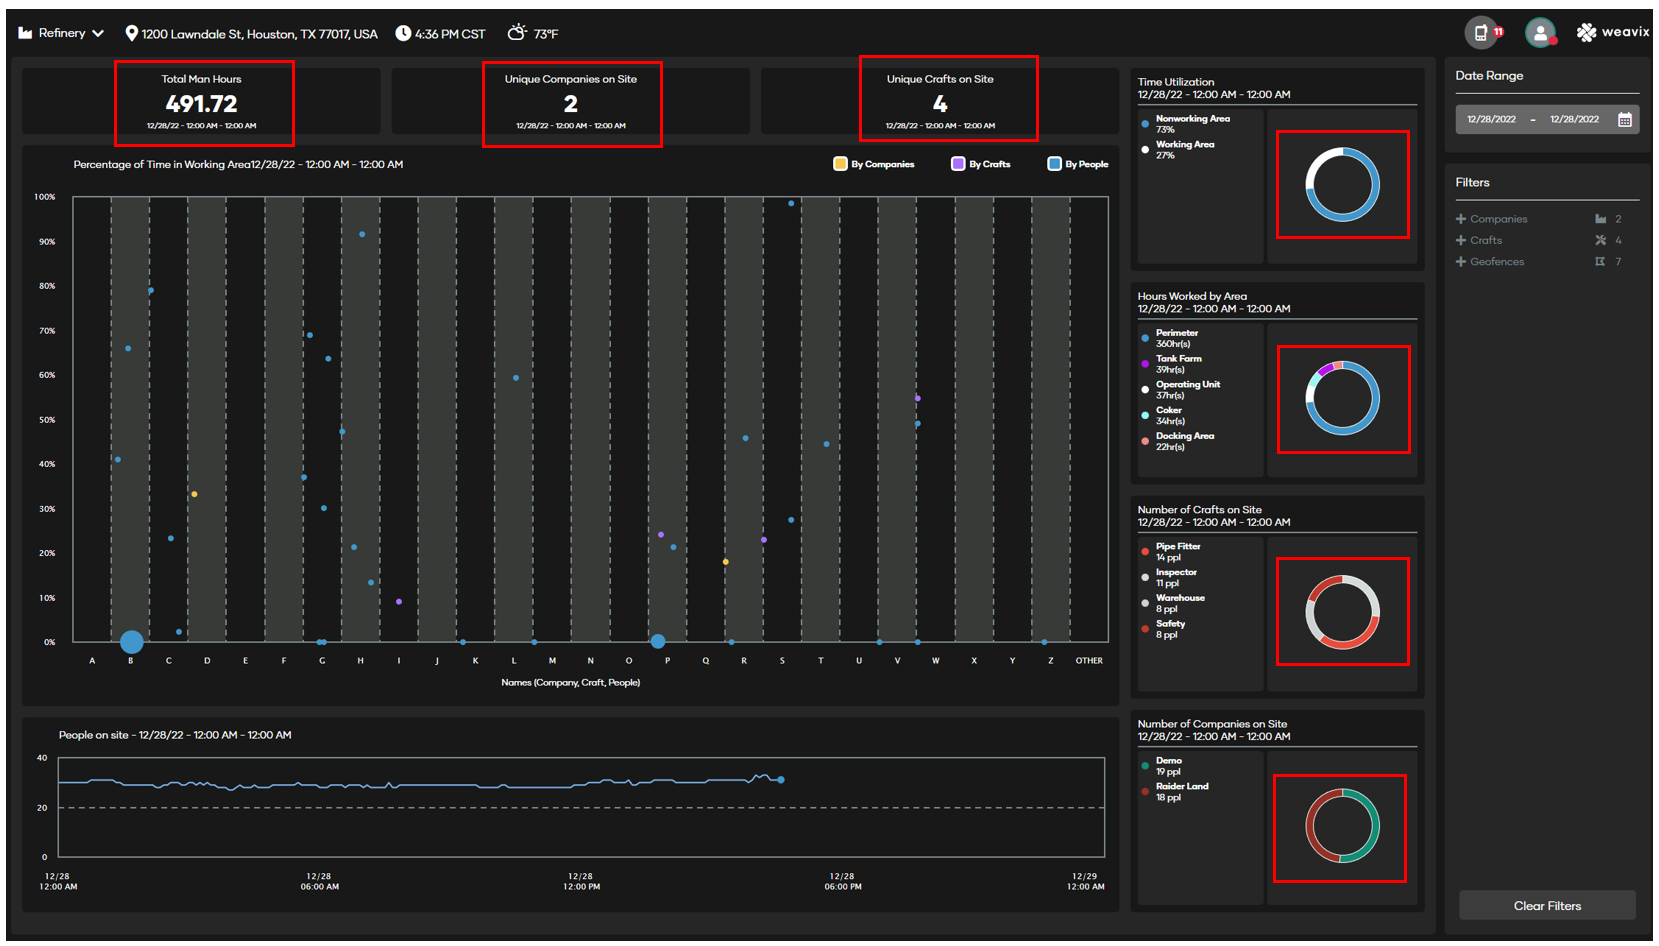1659x946 pixels.
Task: Select Raider Land company legend entry
Action: pyautogui.click(x=1175, y=792)
